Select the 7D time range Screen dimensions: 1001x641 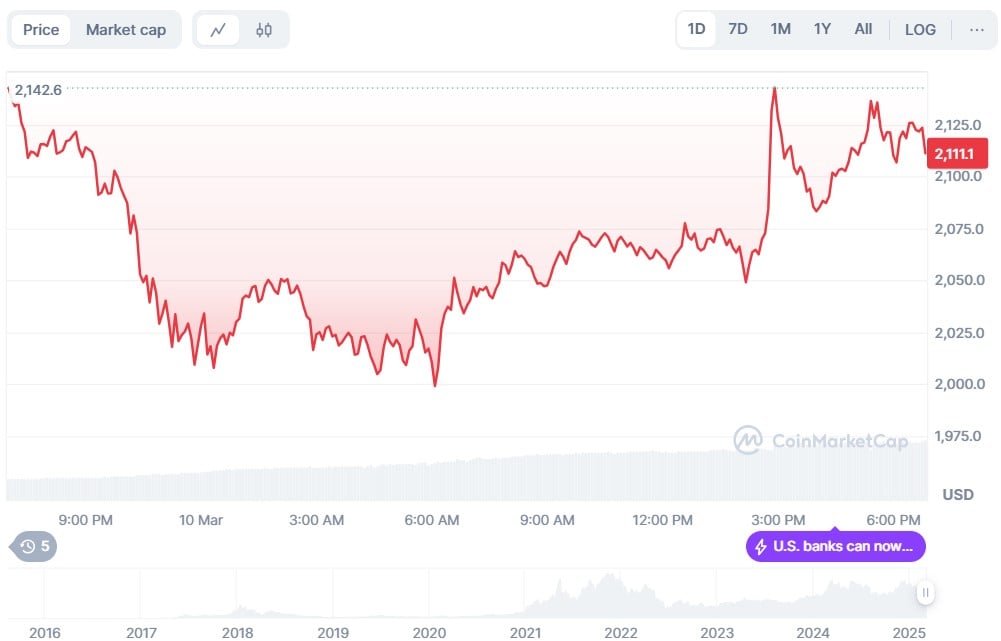[x=738, y=29]
